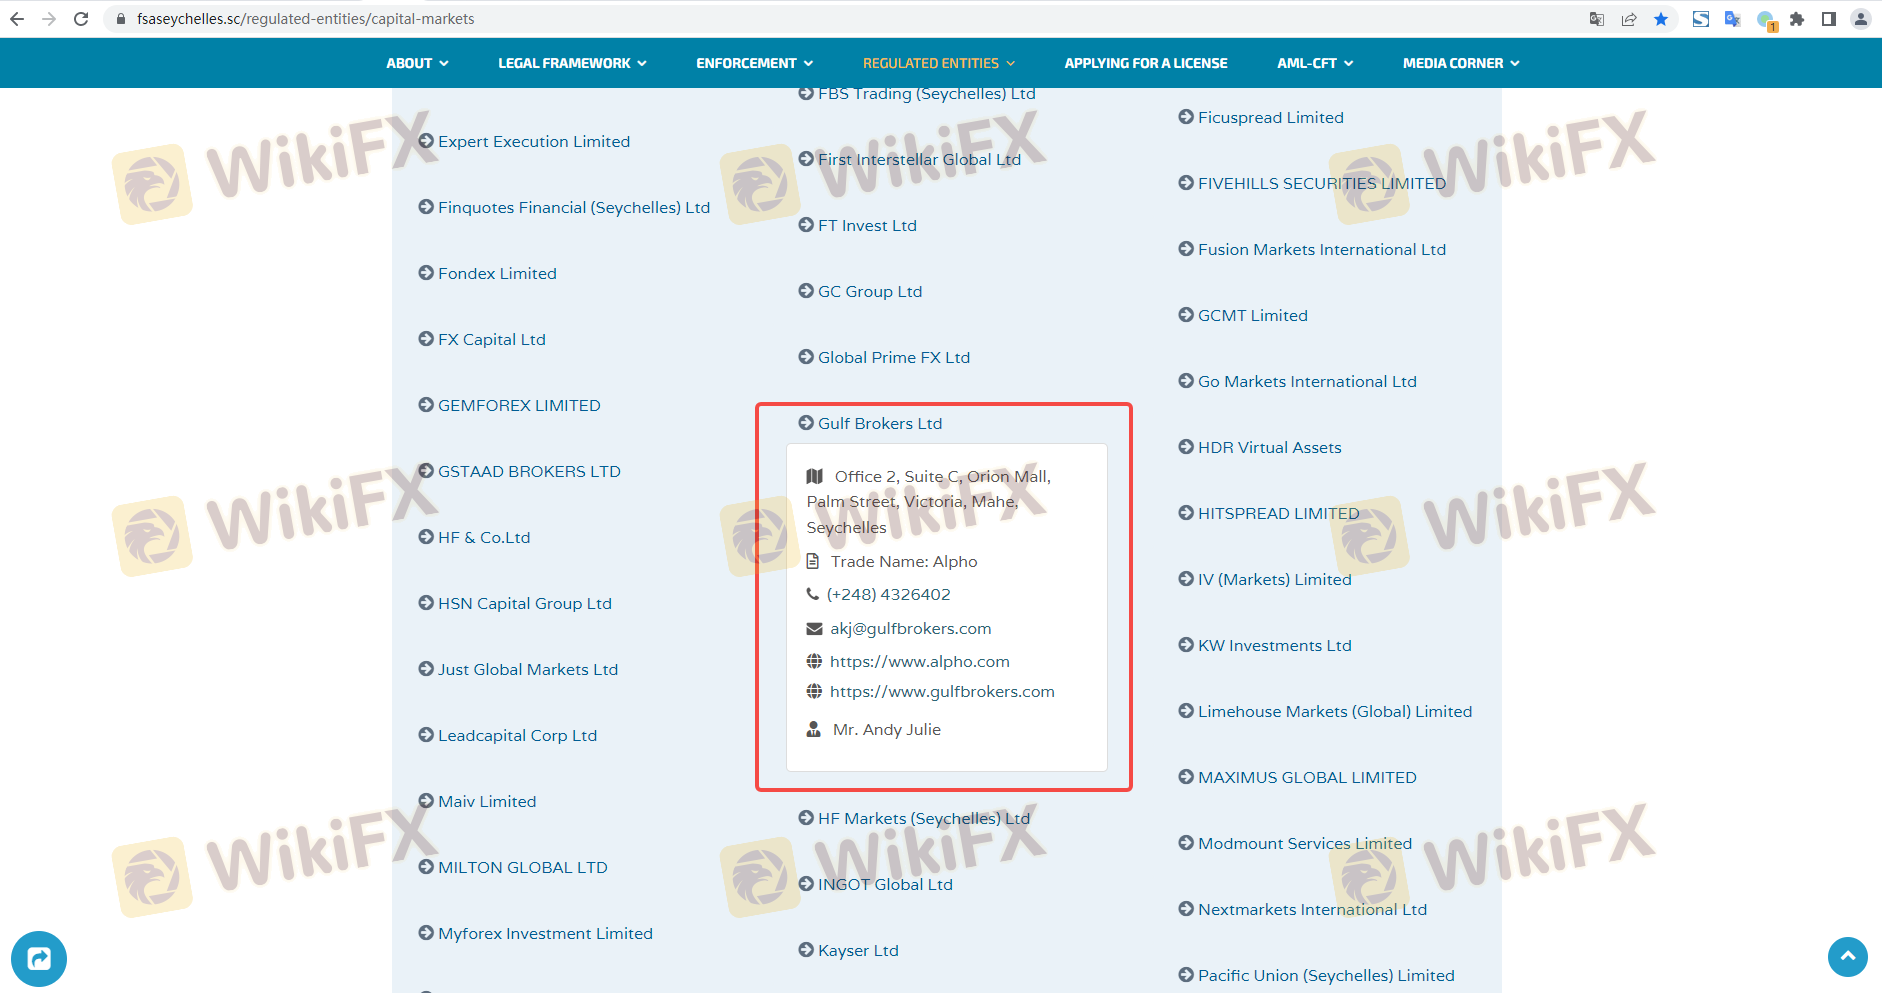Click arrow icon beside Expert Execution Limited

pyautogui.click(x=426, y=141)
